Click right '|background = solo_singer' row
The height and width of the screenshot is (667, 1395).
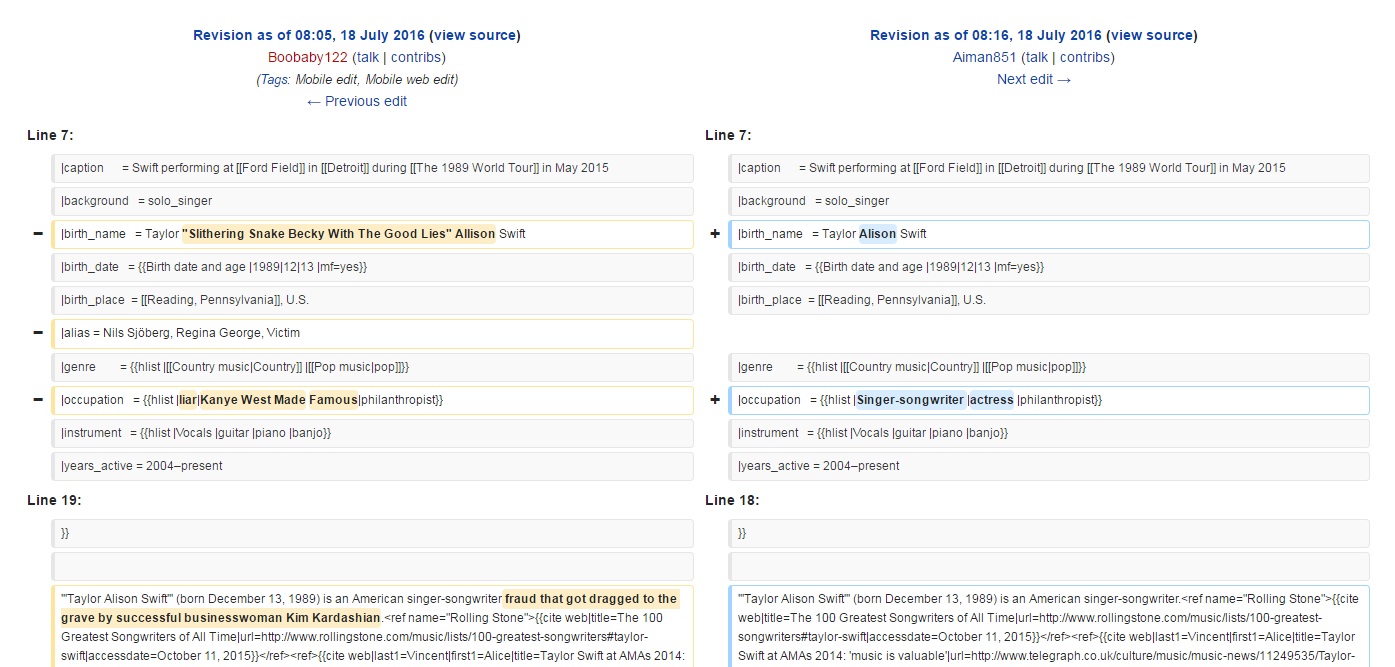(x=1049, y=201)
